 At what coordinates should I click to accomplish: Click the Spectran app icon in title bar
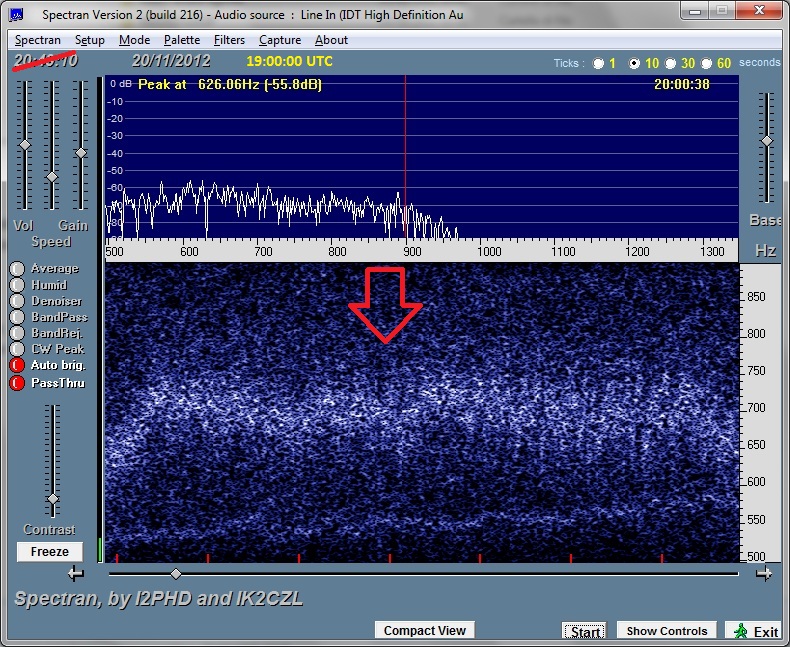point(19,14)
